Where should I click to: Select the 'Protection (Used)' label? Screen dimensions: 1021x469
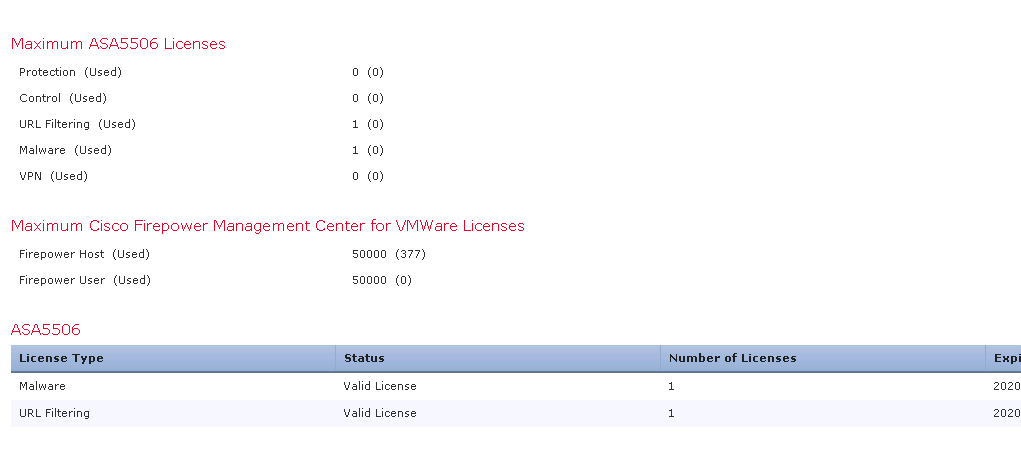point(70,72)
